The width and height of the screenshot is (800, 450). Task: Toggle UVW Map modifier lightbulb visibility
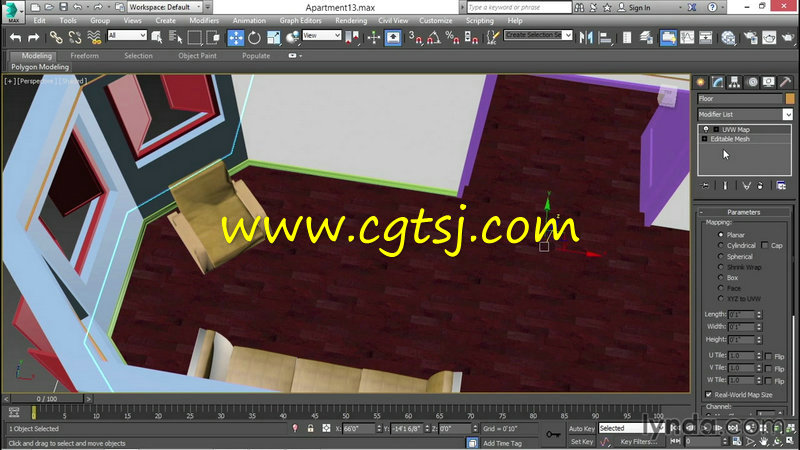(706, 130)
